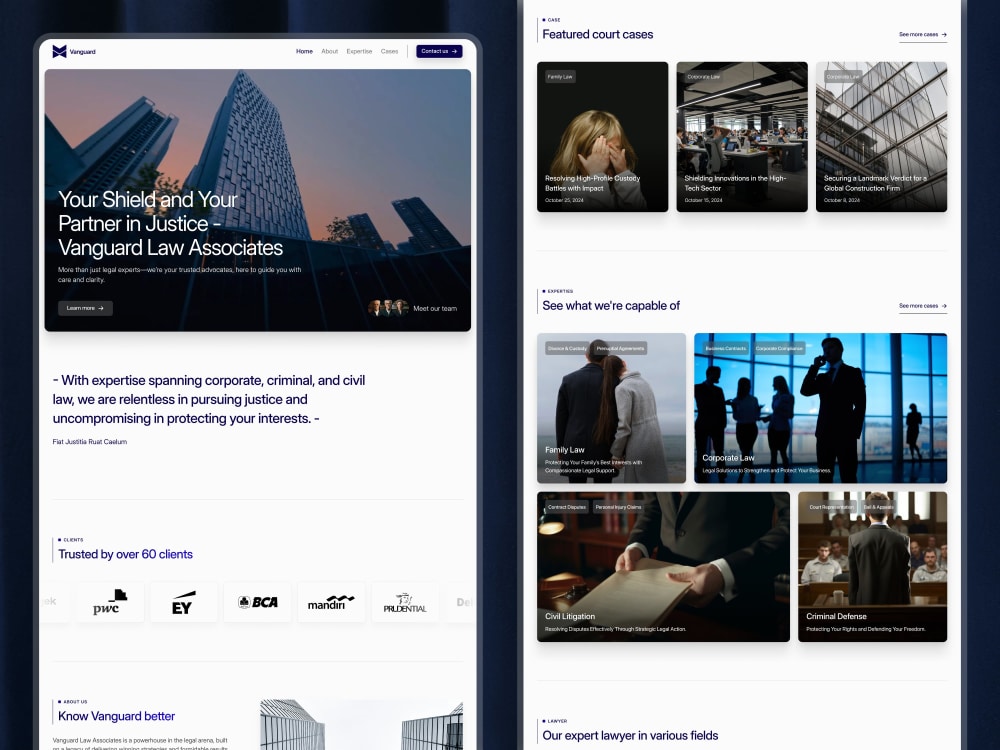Click the Meet our team link
Screen dimensions: 1000x750
[x=435, y=309]
